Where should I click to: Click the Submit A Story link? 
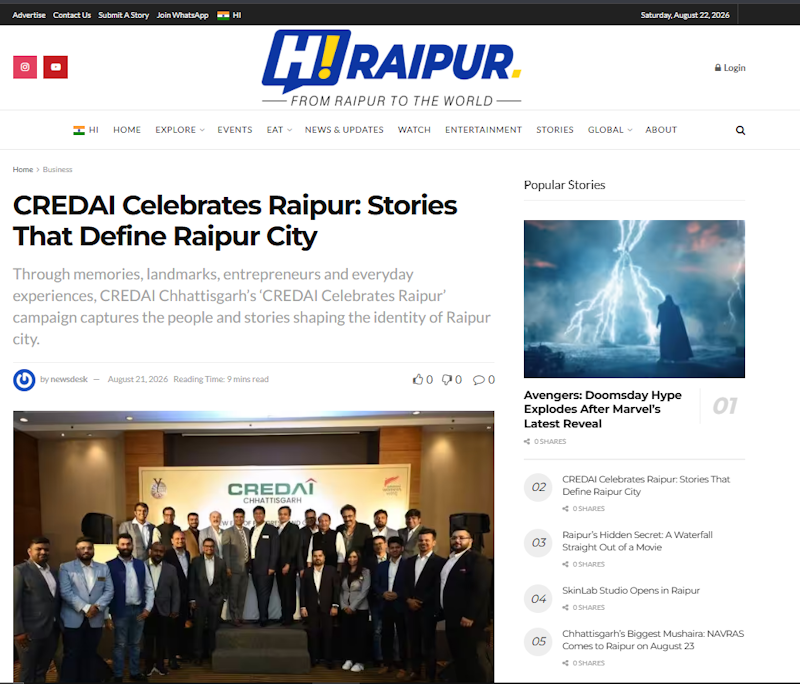point(123,15)
